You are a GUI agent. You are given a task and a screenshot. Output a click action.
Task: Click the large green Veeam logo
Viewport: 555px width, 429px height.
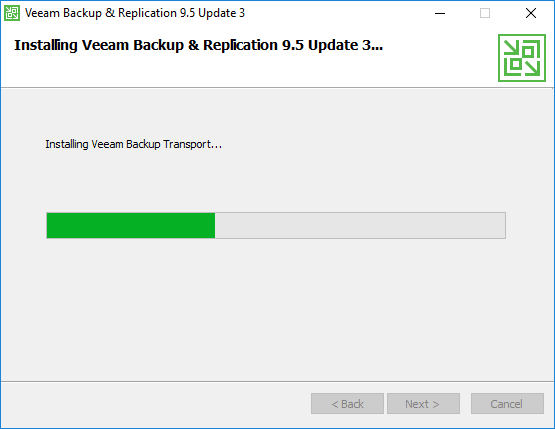point(522,58)
